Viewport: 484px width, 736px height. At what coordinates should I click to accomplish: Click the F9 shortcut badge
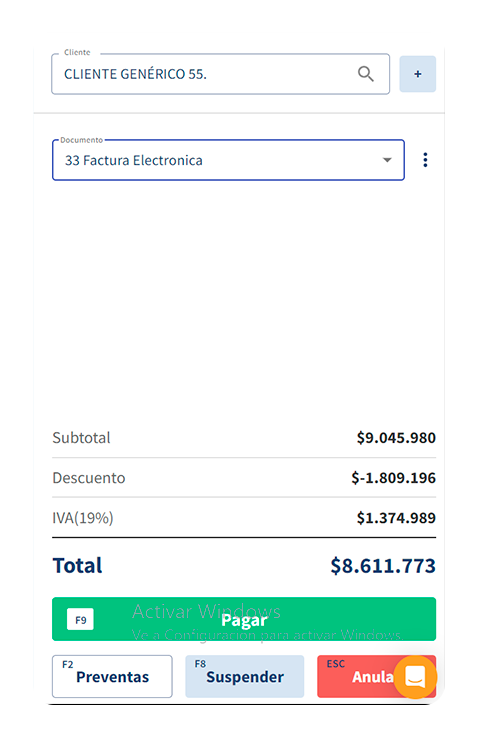pyautogui.click(x=80, y=620)
